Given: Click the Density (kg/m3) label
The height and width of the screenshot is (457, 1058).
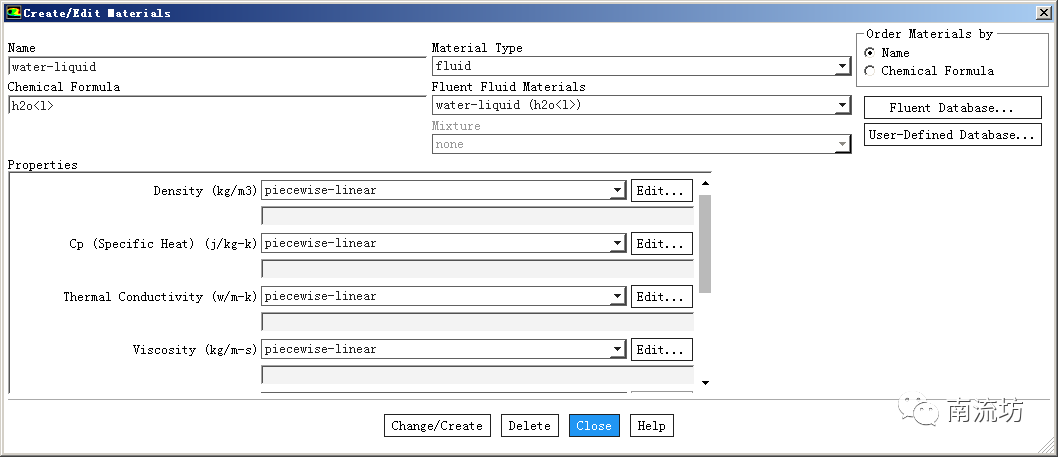Looking at the screenshot, I should coord(205,191).
